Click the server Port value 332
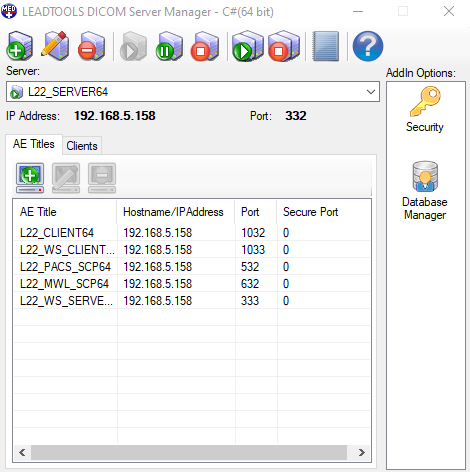Screen dimensions: 470x472 (x=296, y=116)
